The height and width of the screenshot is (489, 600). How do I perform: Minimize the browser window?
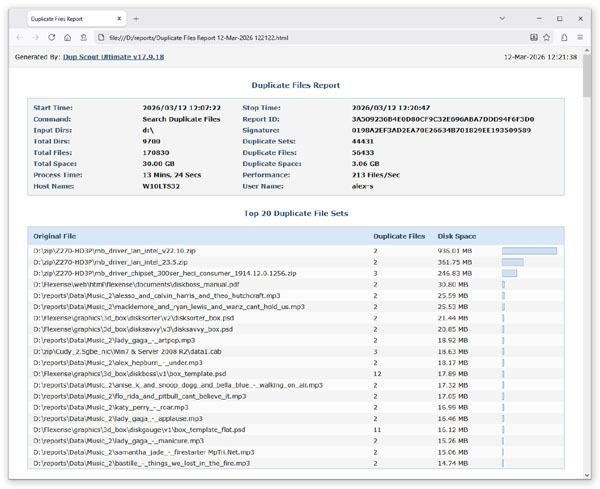(539, 18)
